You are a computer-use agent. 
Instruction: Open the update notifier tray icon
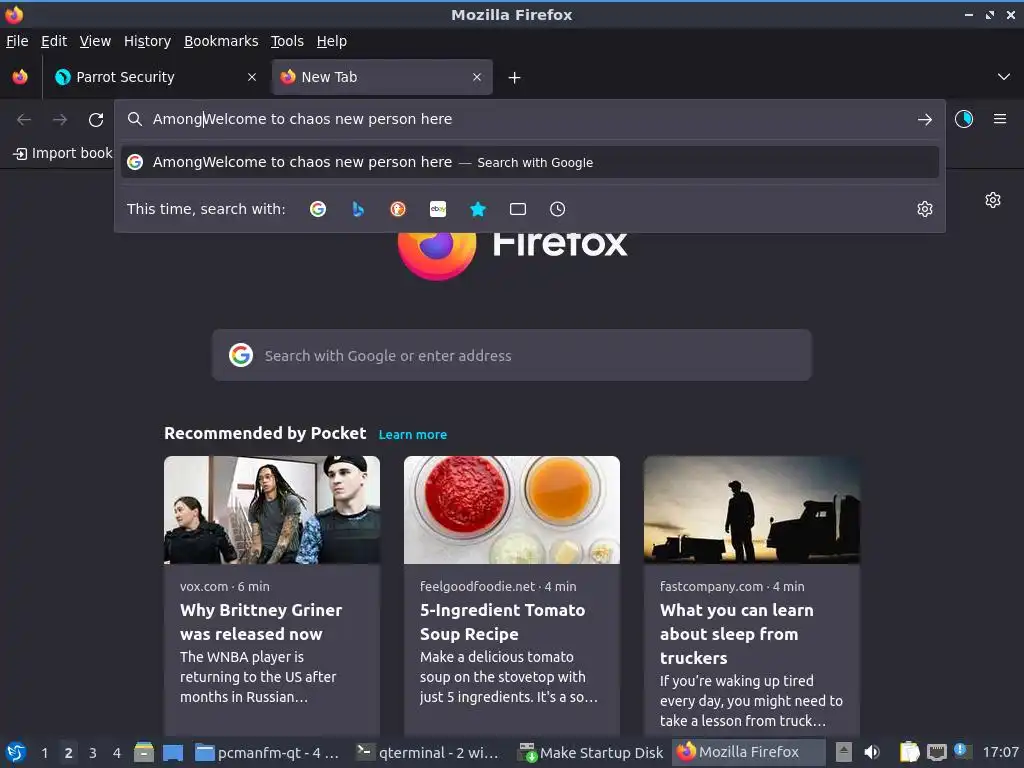(x=962, y=751)
